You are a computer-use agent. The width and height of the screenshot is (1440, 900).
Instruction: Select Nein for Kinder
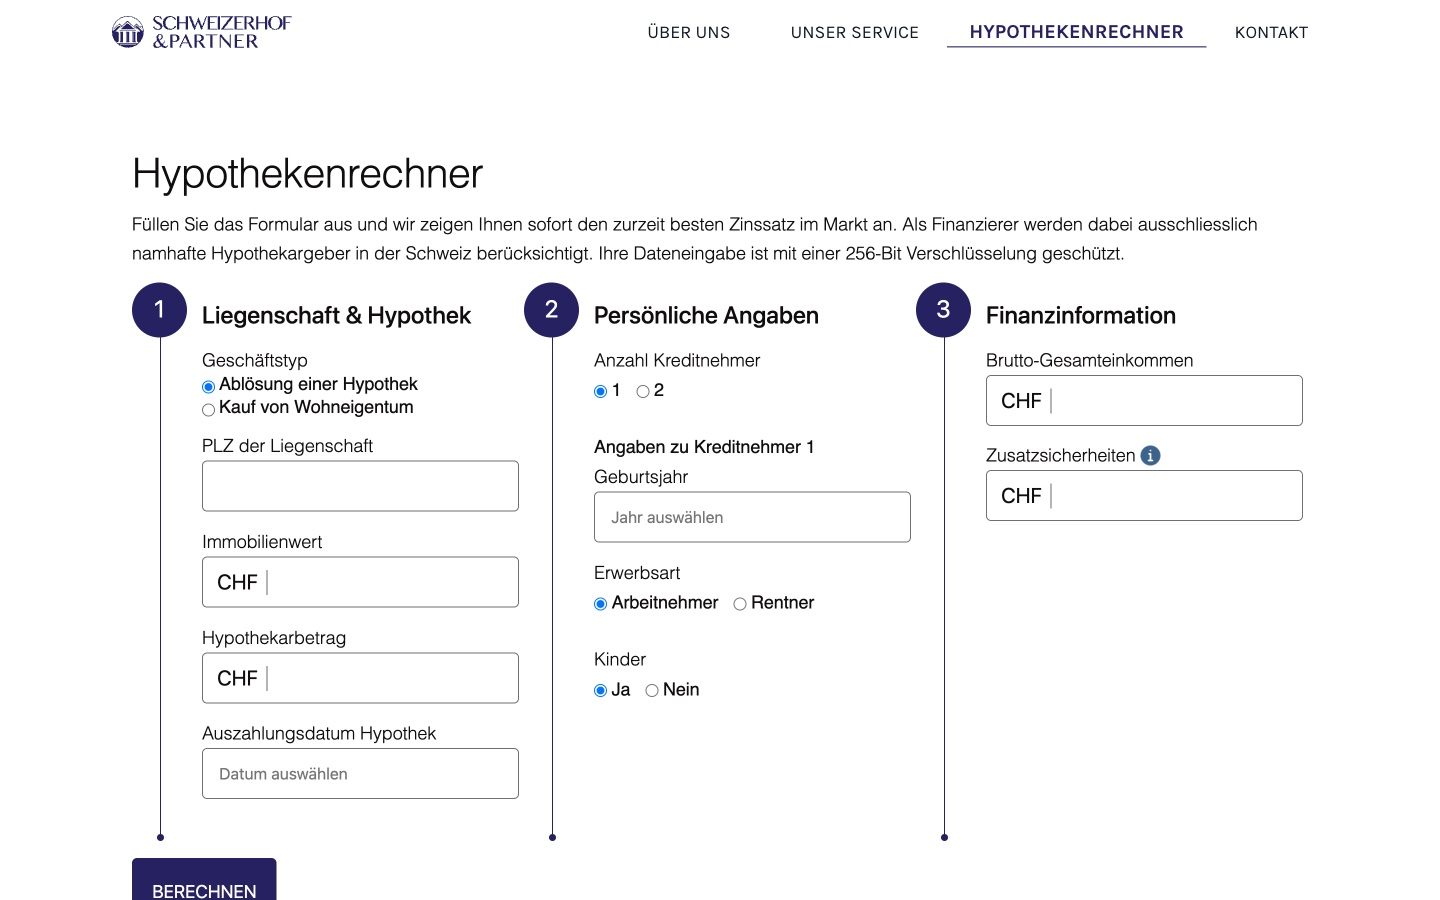pyautogui.click(x=652, y=691)
